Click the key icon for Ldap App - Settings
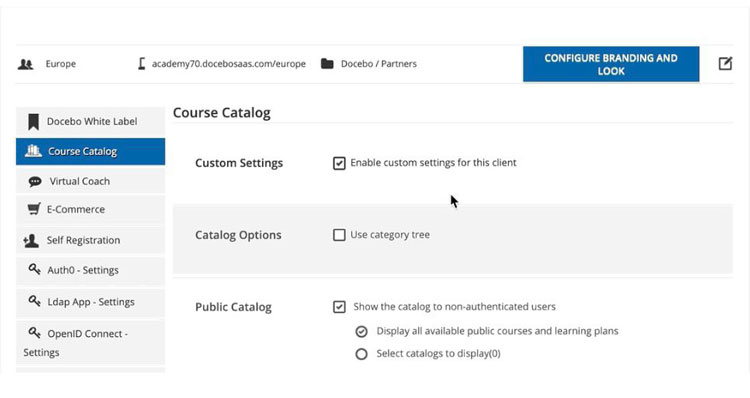 pyautogui.click(x=34, y=301)
